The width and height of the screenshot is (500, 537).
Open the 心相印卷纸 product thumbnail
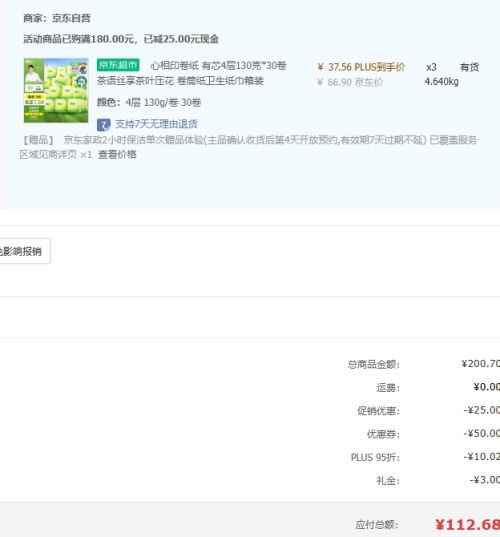coord(56,90)
